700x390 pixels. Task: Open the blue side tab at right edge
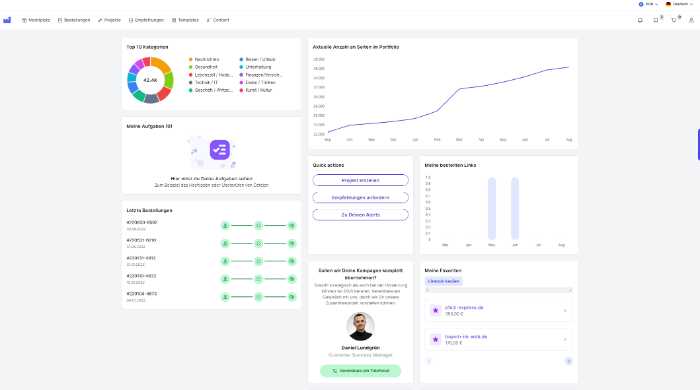698,144
